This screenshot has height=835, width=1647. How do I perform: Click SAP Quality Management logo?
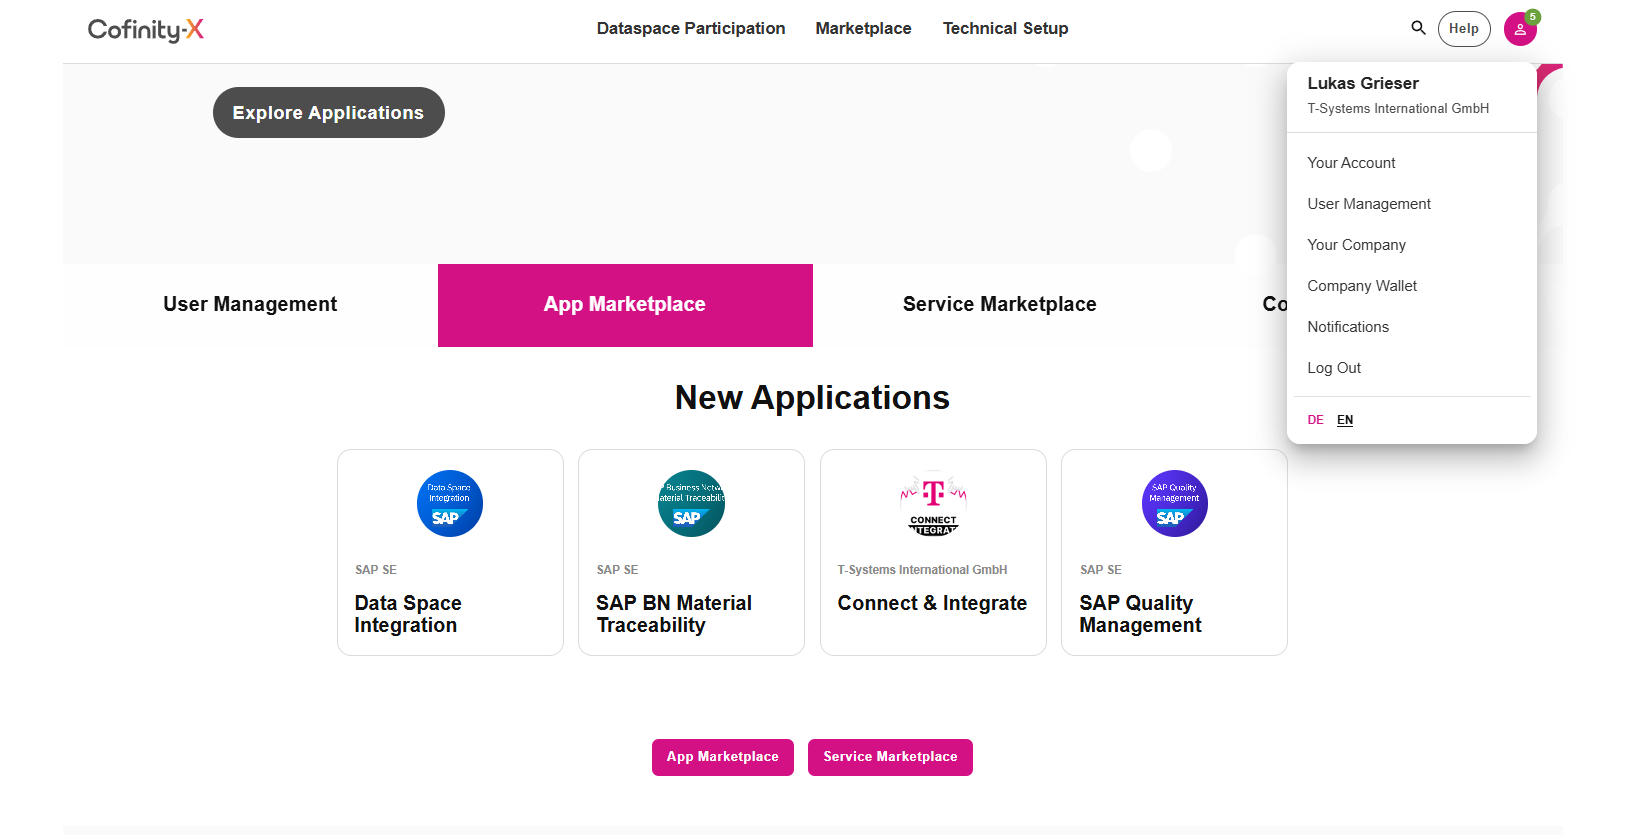pos(1175,503)
